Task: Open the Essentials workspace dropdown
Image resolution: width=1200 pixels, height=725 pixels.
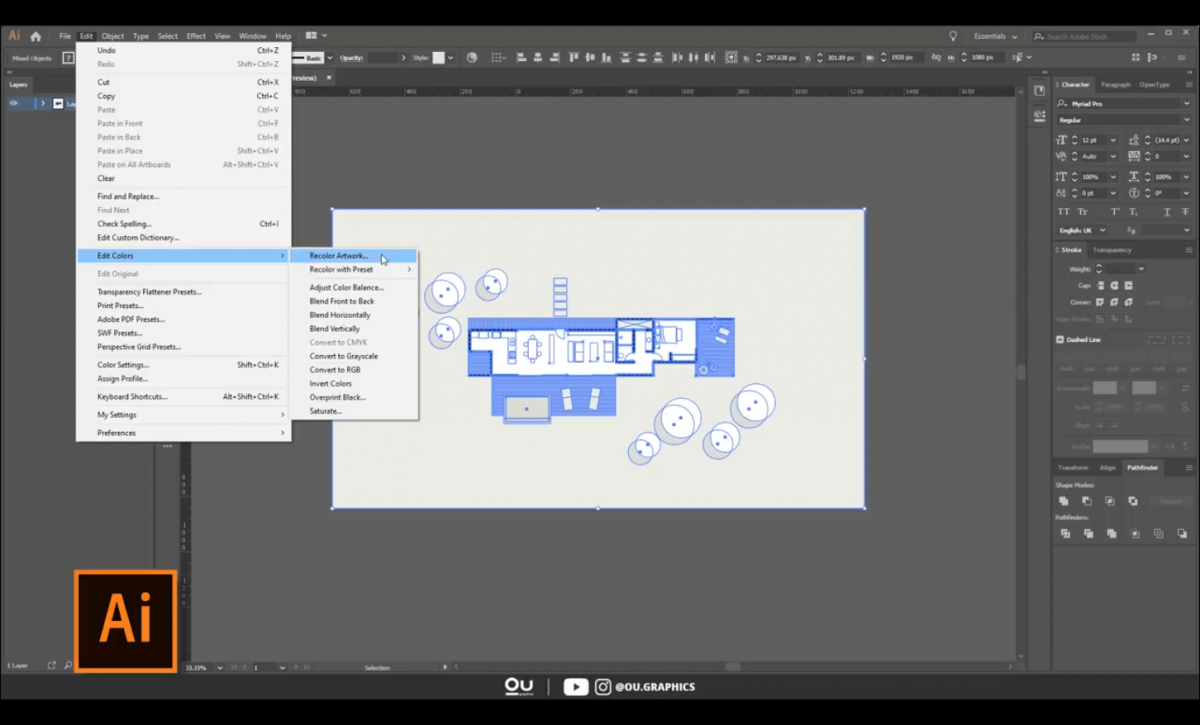Action: pos(996,36)
